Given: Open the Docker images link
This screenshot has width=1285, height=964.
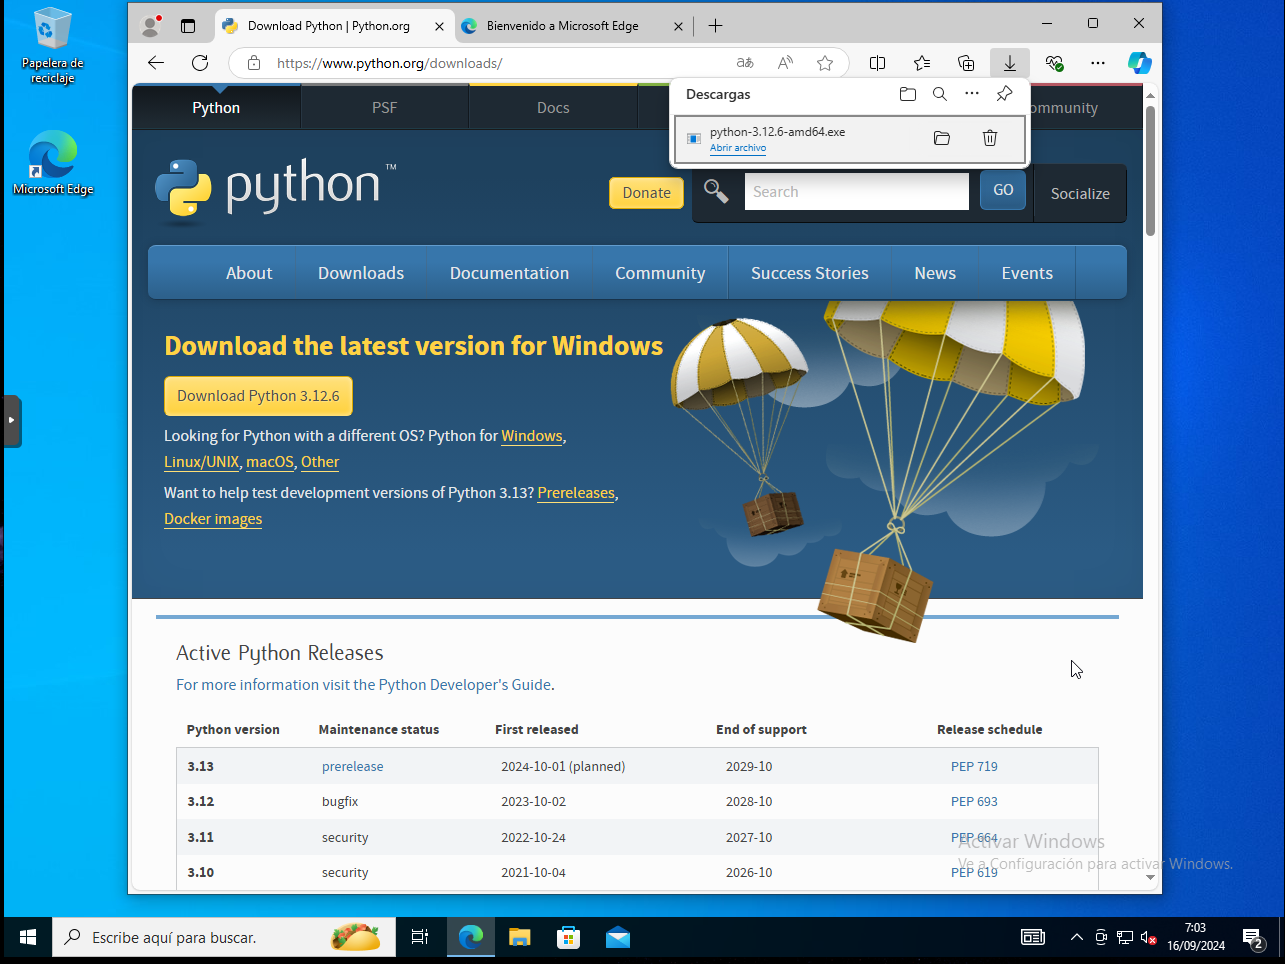Looking at the screenshot, I should [213, 519].
